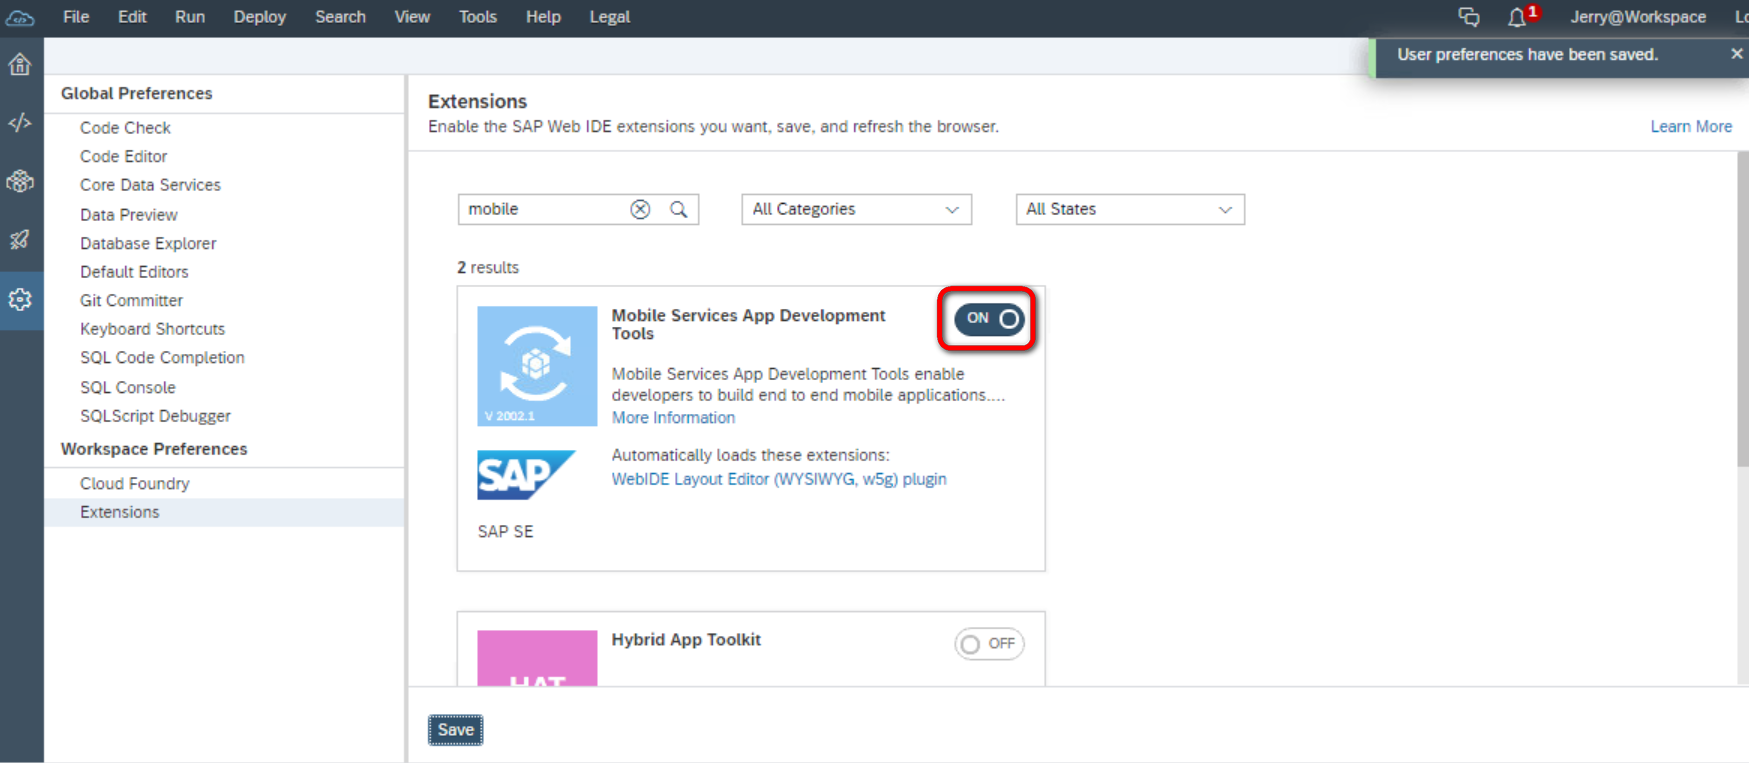
Task: Clear the mobile search text
Action: tap(640, 209)
